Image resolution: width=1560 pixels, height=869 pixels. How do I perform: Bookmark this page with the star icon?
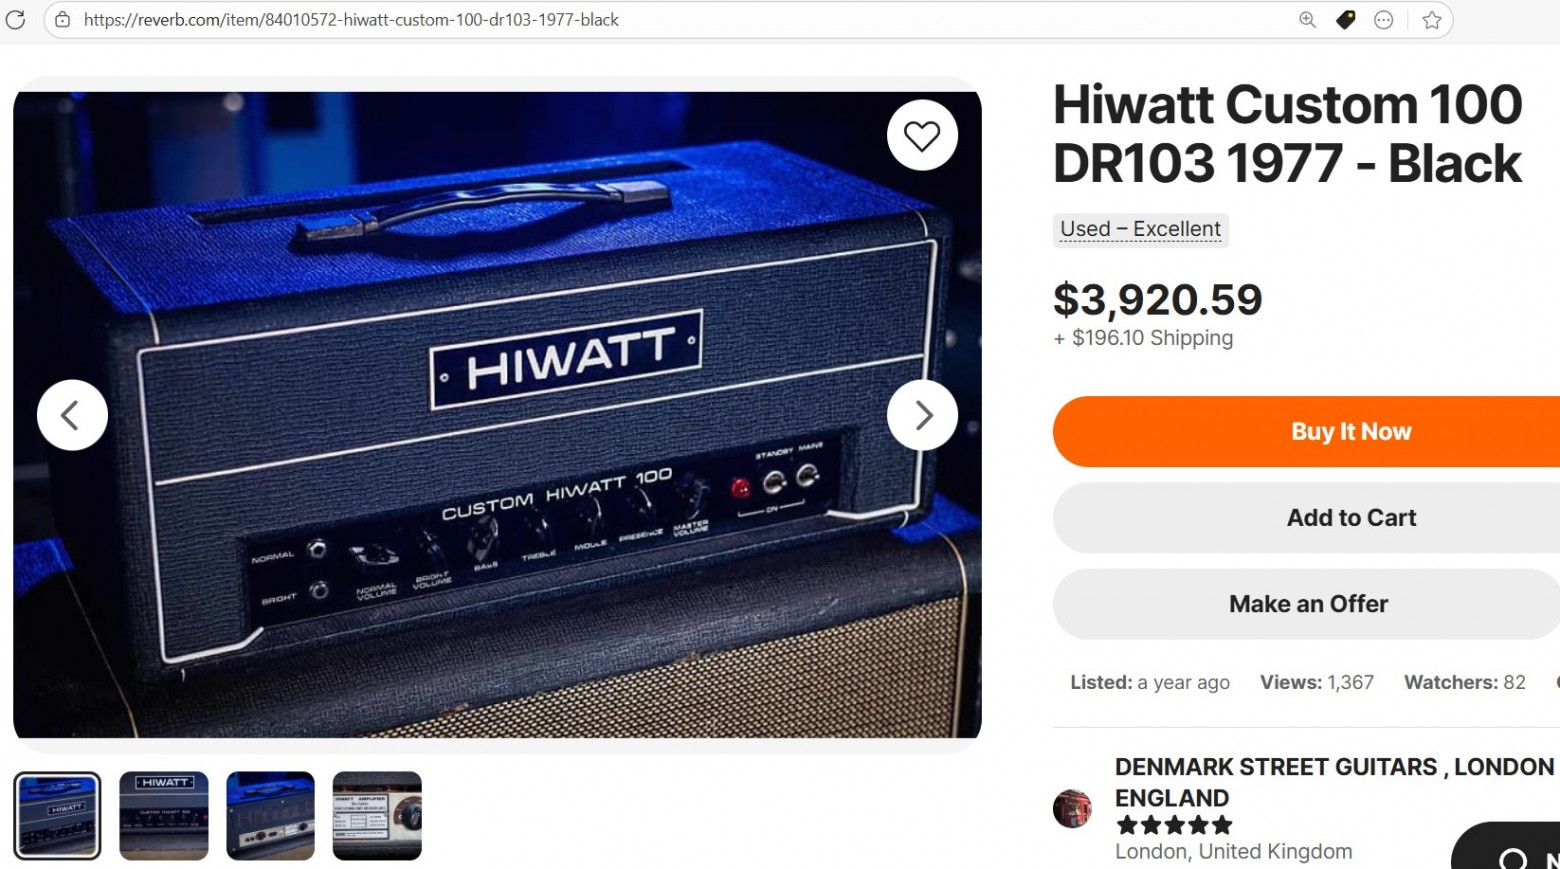point(1432,19)
